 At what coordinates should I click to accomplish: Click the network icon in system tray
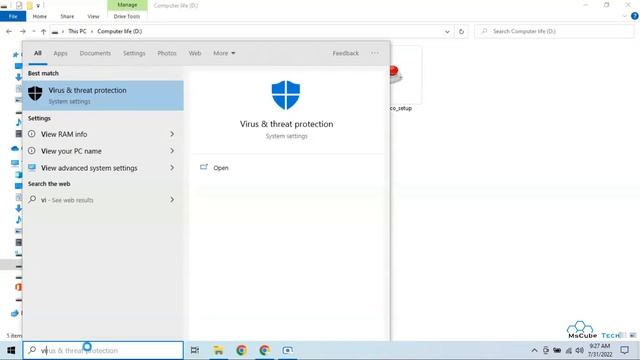point(568,350)
